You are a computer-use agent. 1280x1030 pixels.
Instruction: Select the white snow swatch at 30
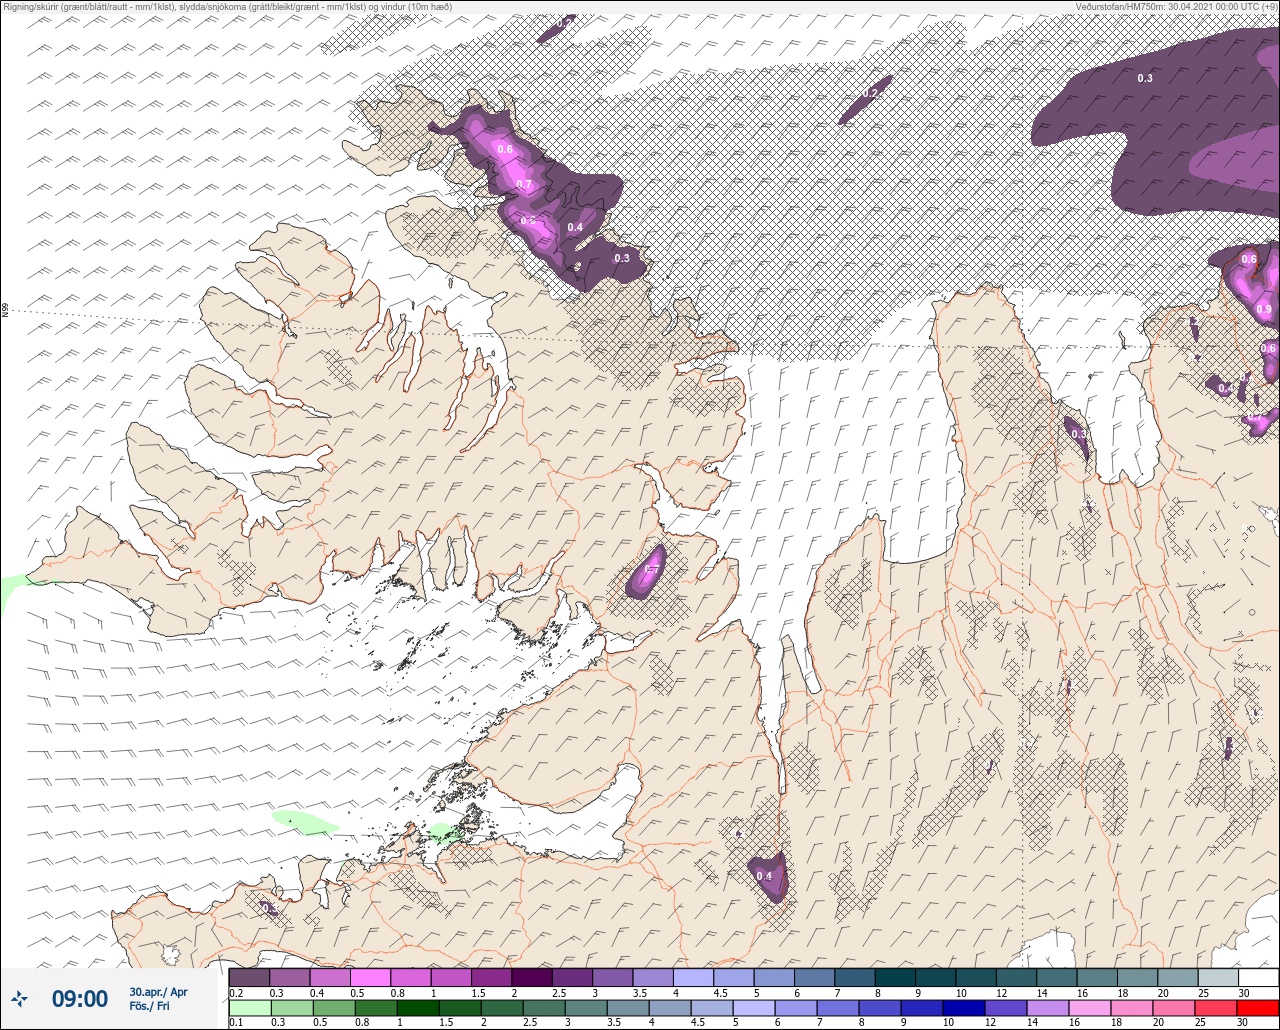coord(1258,977)
